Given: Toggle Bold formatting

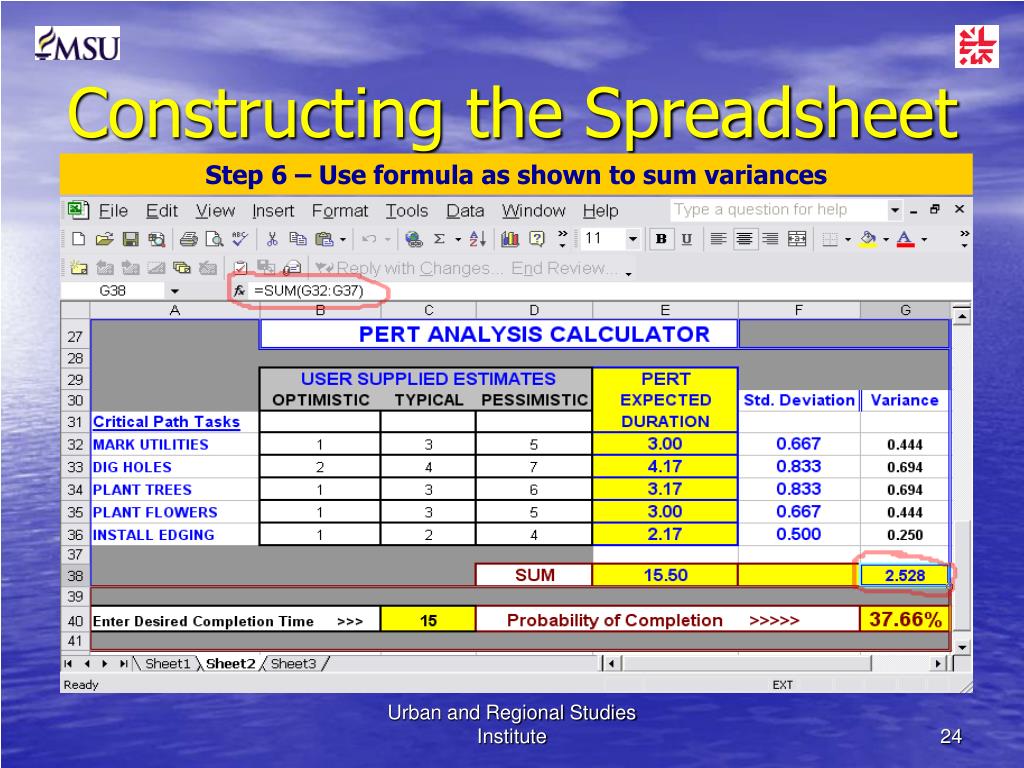Looking at the screenshot, I should tap(661, 239).
